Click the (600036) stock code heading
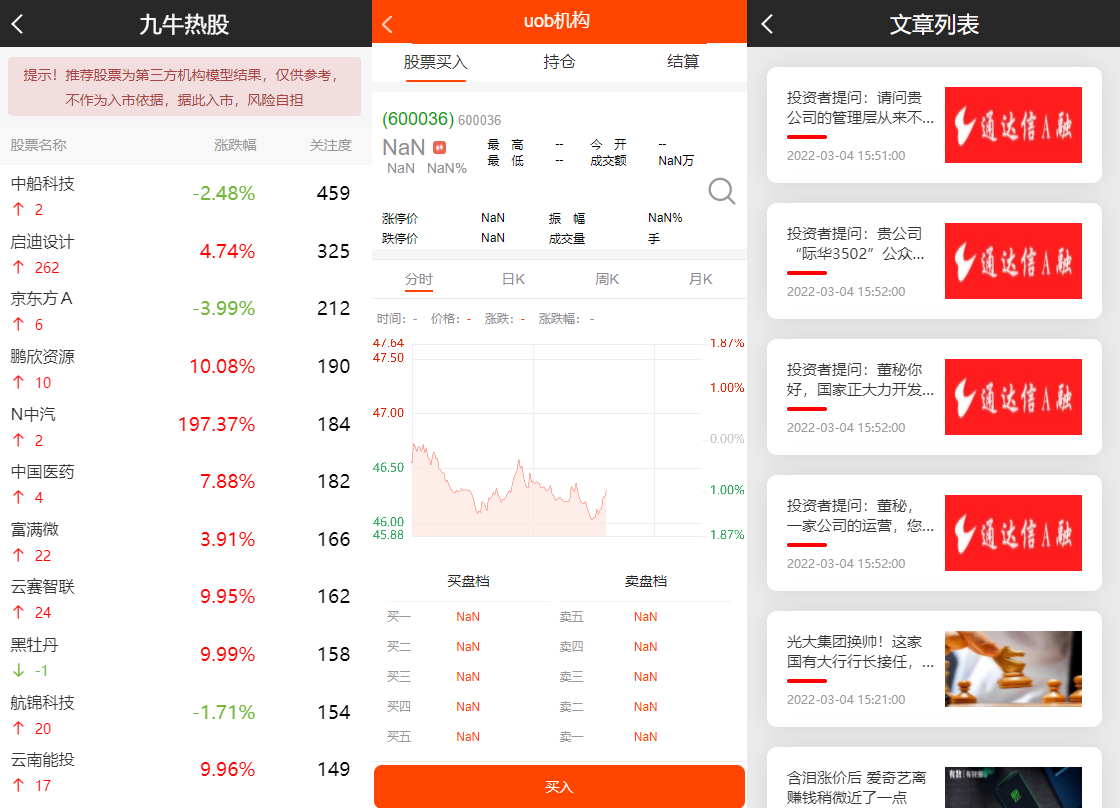The width and height of the screenshot is (1120, 808). 418,119
